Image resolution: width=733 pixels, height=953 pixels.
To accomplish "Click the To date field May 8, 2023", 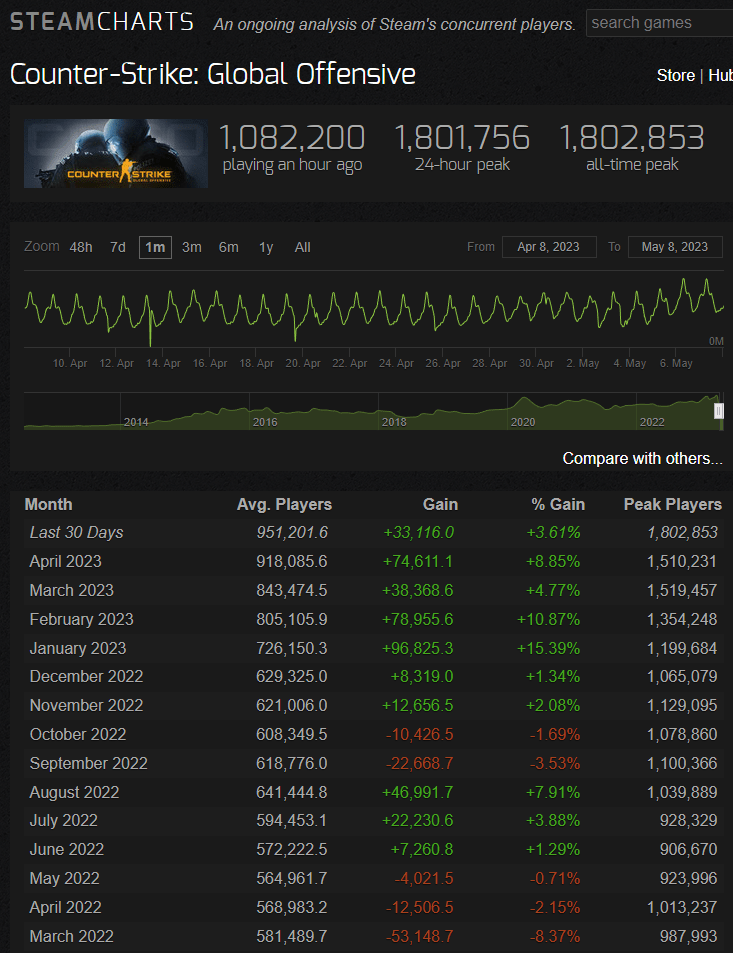I will coord(675,247).
